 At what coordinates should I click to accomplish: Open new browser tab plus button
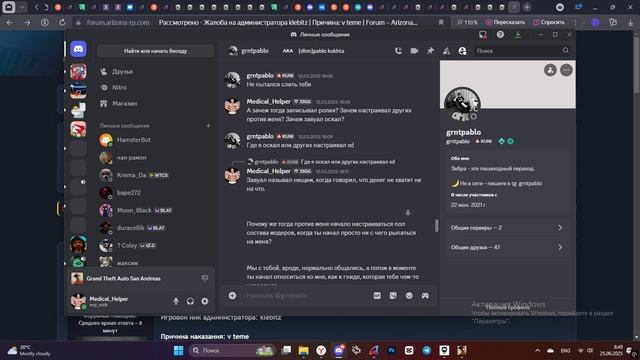tap(527, 7)
